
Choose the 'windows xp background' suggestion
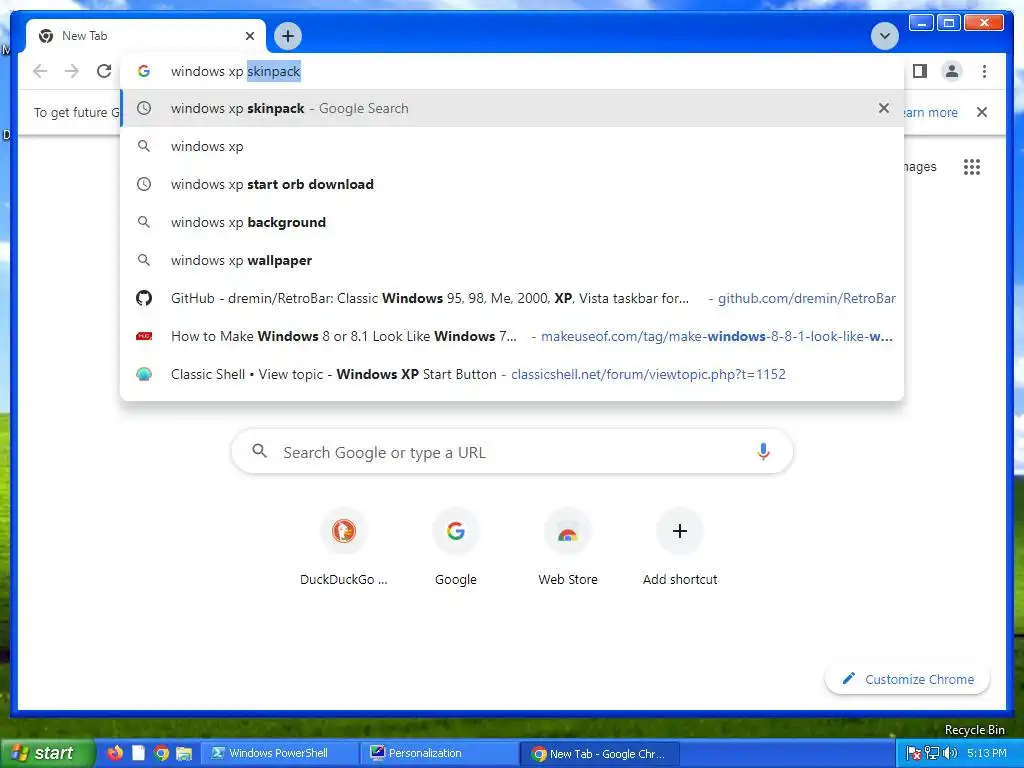point(512,222)
